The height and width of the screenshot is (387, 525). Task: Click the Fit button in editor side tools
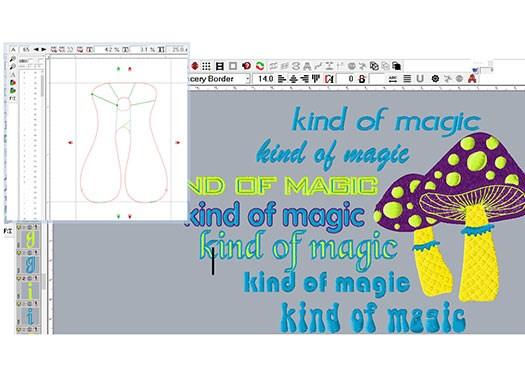[12, 99]
